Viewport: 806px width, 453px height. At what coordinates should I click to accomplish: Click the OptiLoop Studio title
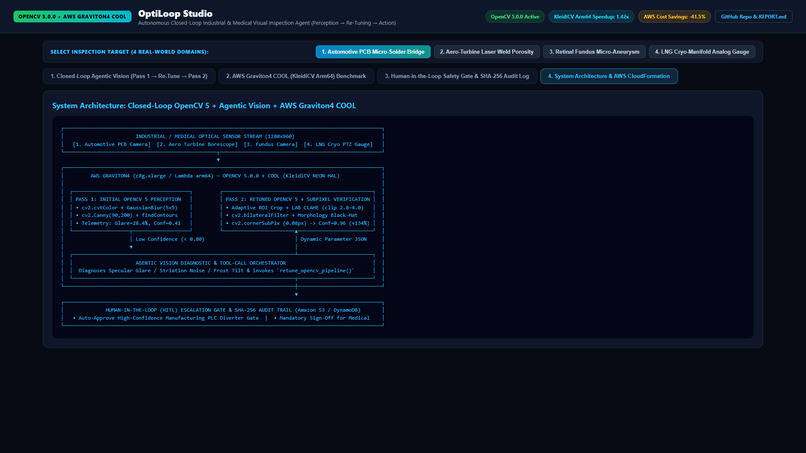(x=175, y=13)
